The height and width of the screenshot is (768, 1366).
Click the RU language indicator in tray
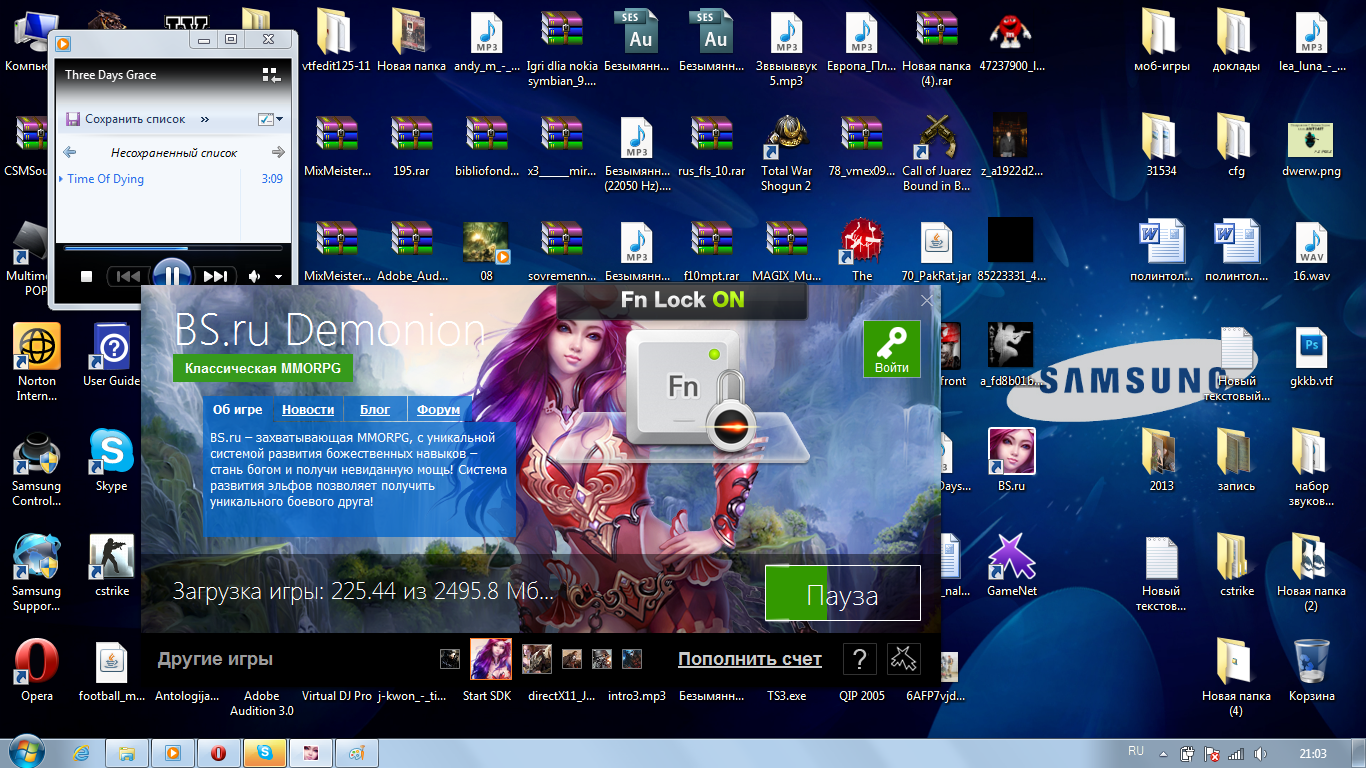coord(1136,751)
